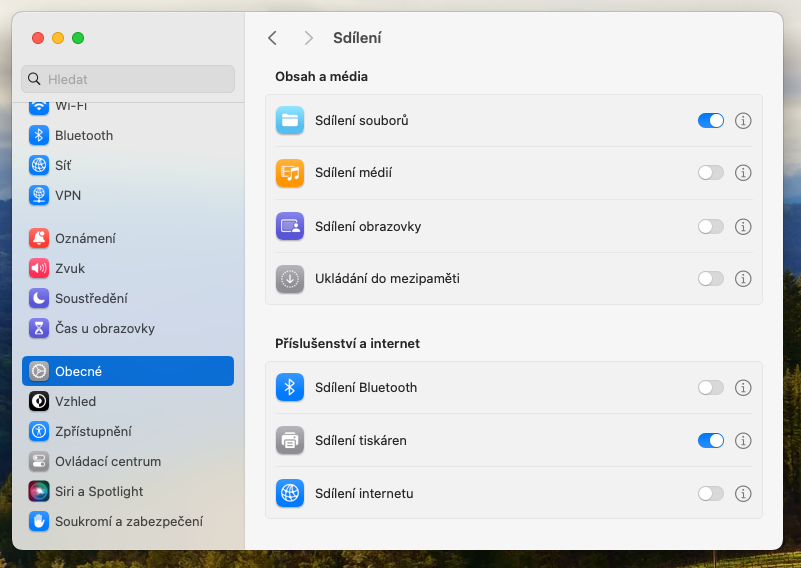Viewport: 801px width, 568px height.
Task: Turn off Sdílení tiskáren toggle
Action: point(711,440)
